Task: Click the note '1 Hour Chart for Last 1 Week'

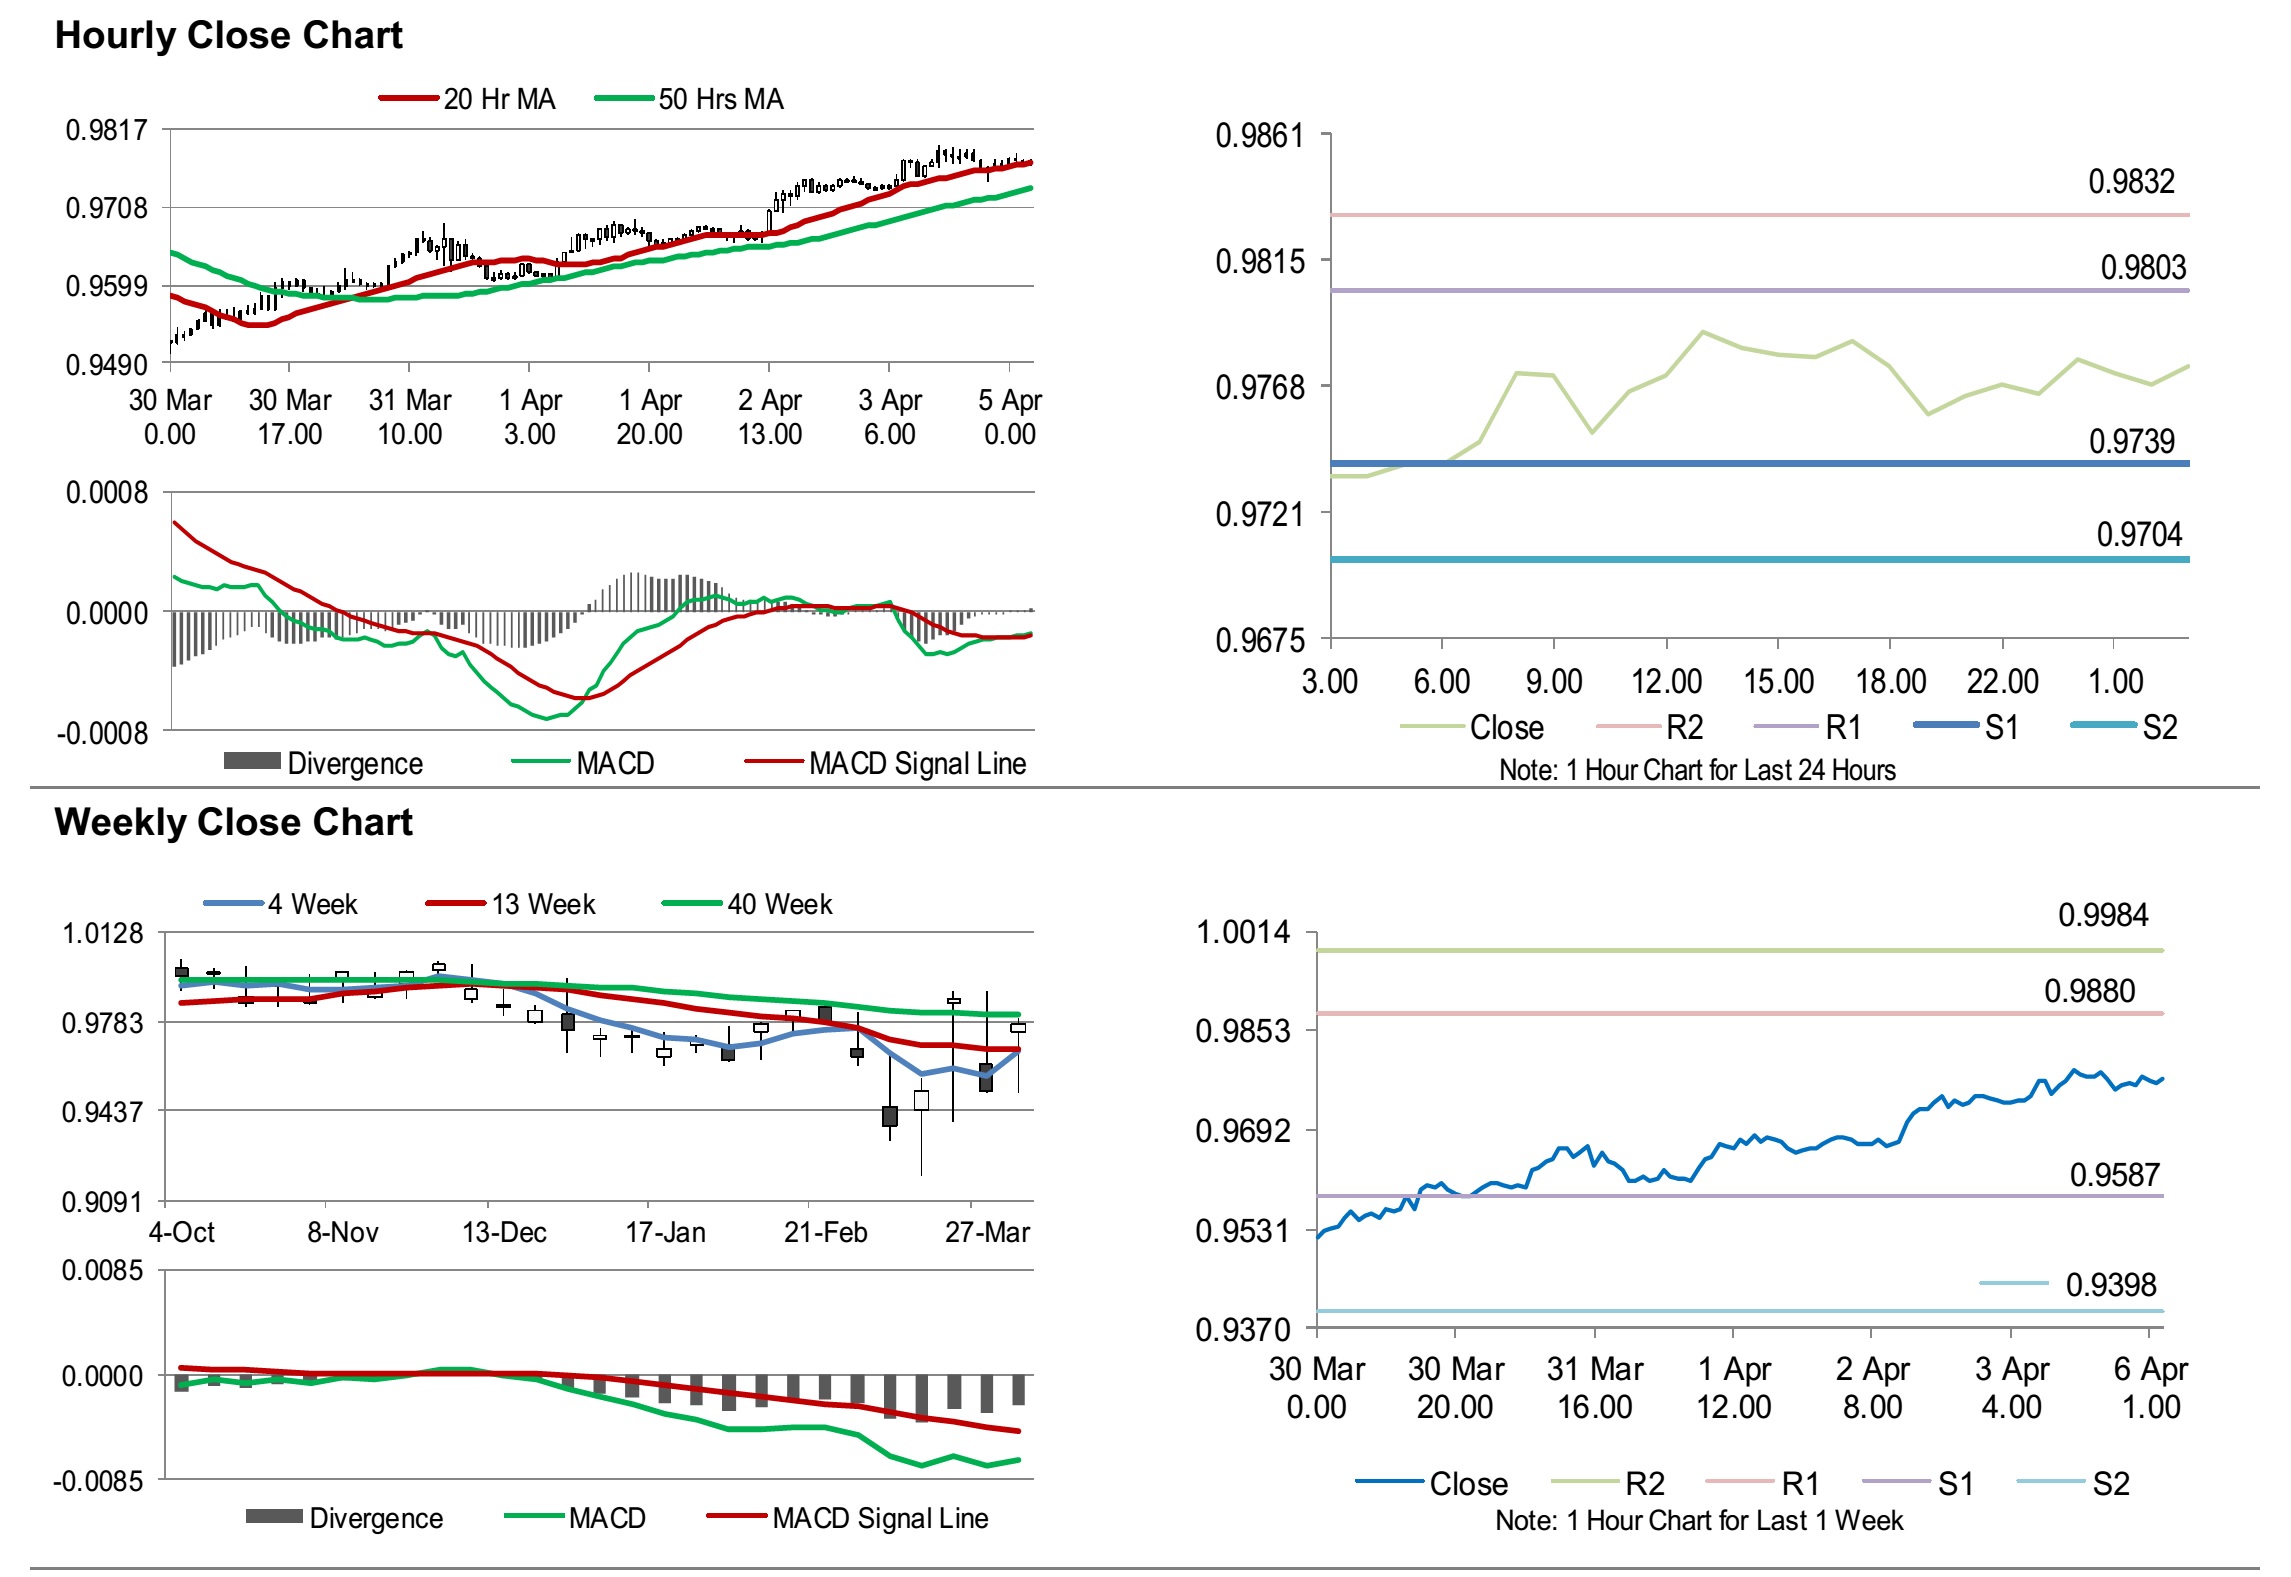Action: (x=1698, y=1520)
